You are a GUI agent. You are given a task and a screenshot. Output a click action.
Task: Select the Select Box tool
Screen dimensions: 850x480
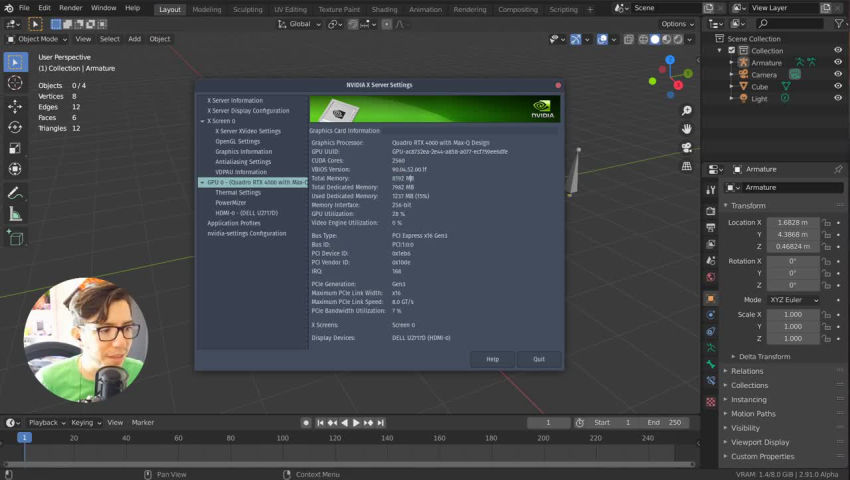coord(16,62)
